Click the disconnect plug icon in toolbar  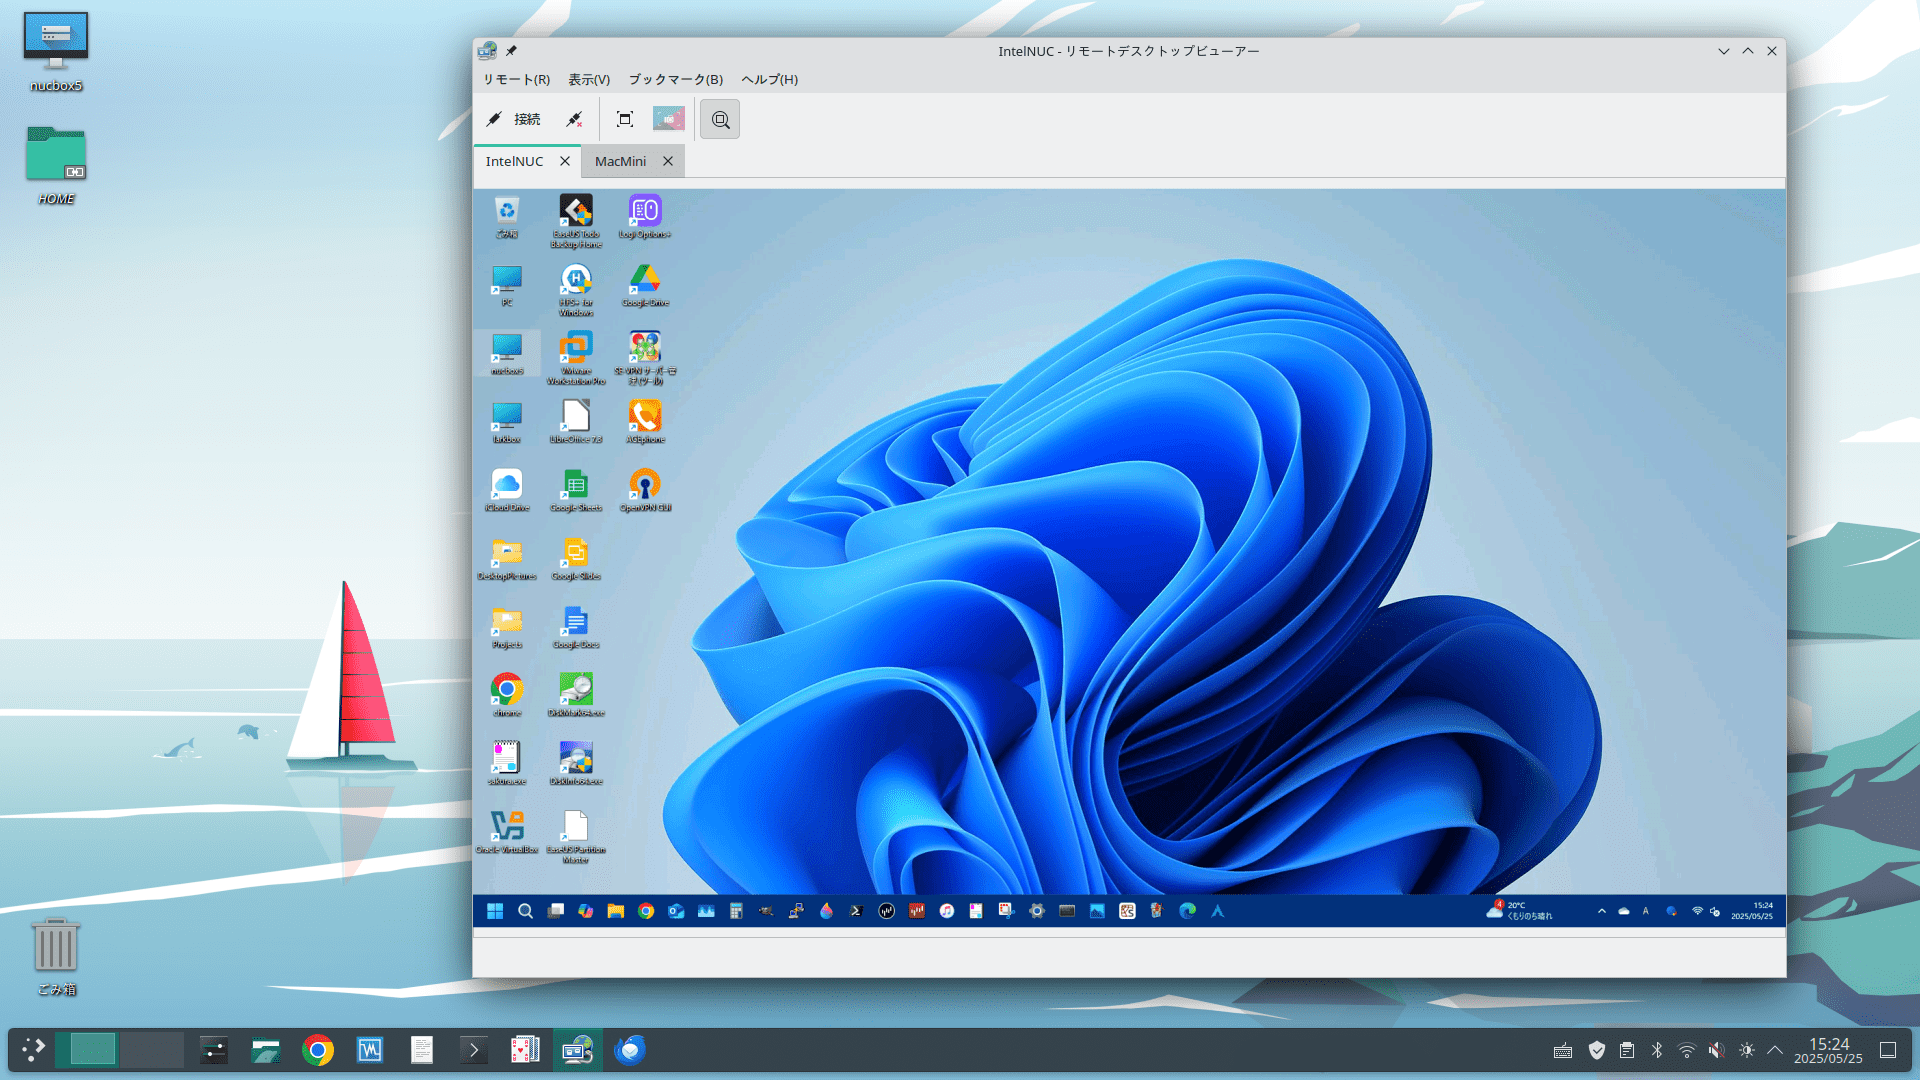(x=574, y=119)
